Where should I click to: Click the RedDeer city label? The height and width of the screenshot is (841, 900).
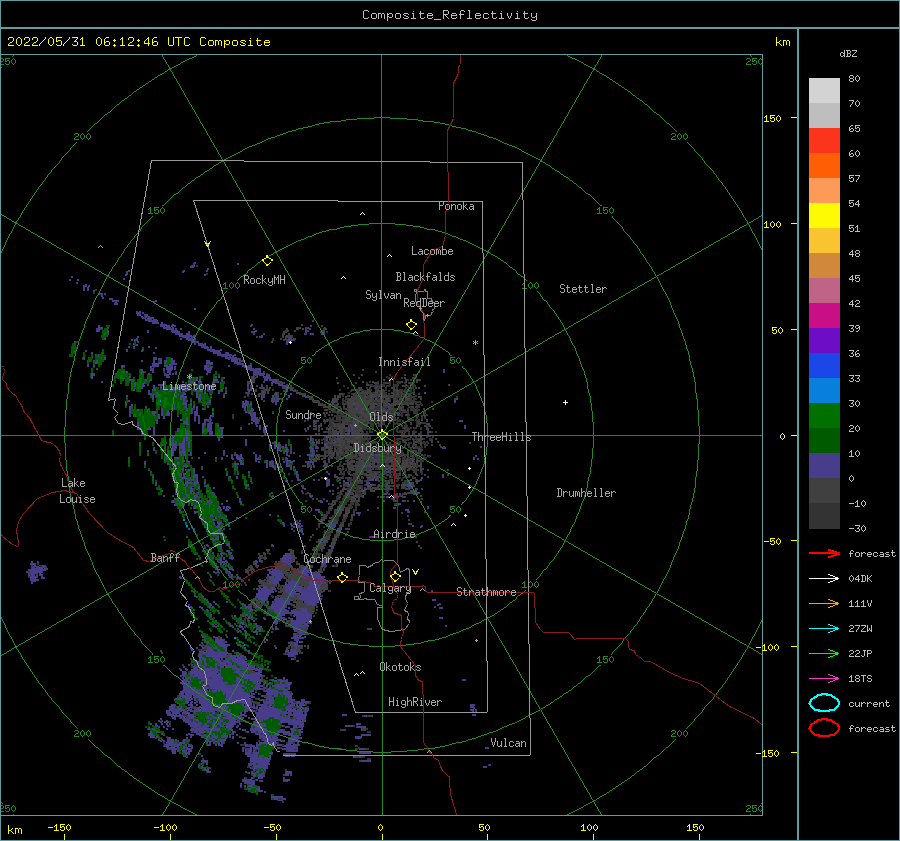[424, 303]
